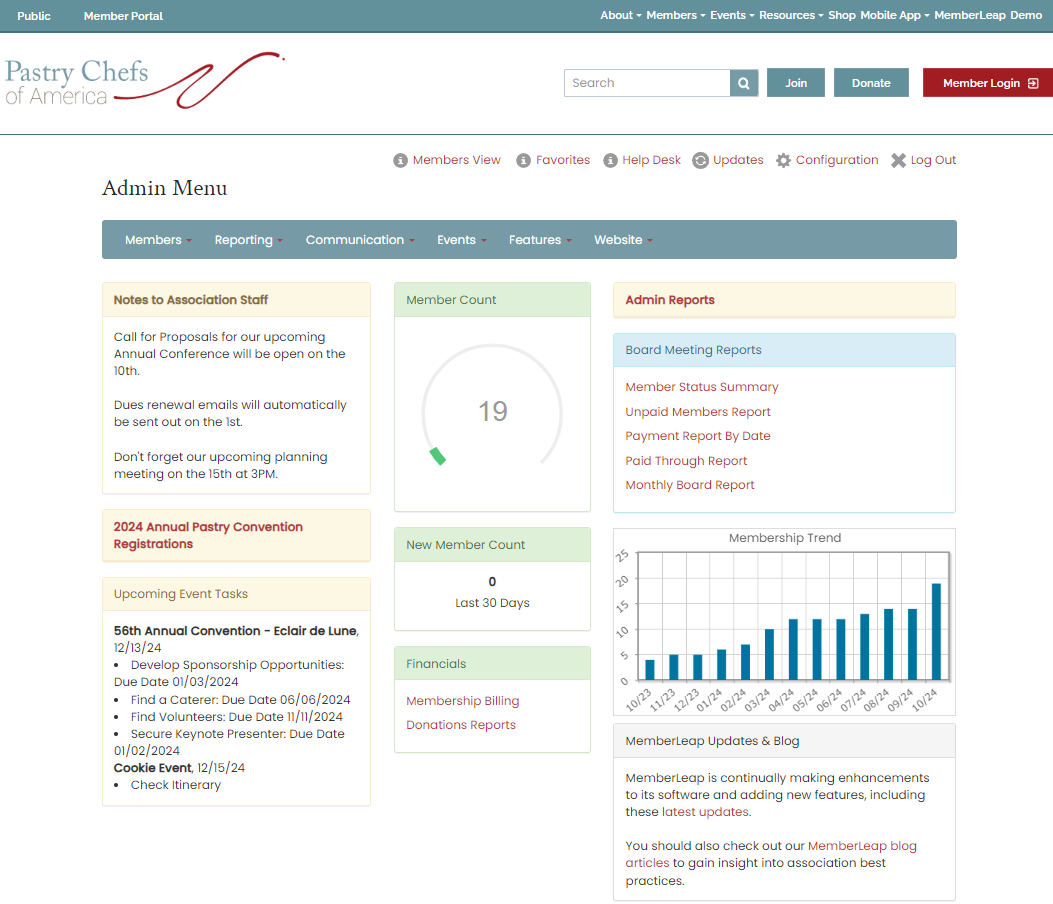
Task: Click the Members View info icon
Action: tap(400, 161)
